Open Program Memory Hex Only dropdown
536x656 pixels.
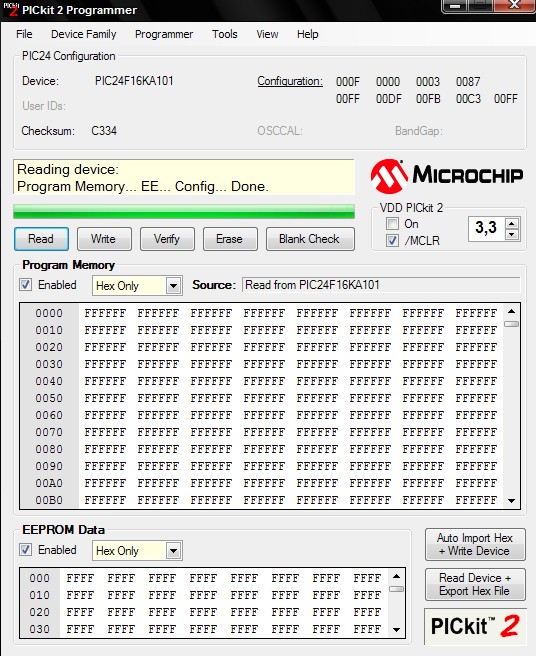pos(137,286)
